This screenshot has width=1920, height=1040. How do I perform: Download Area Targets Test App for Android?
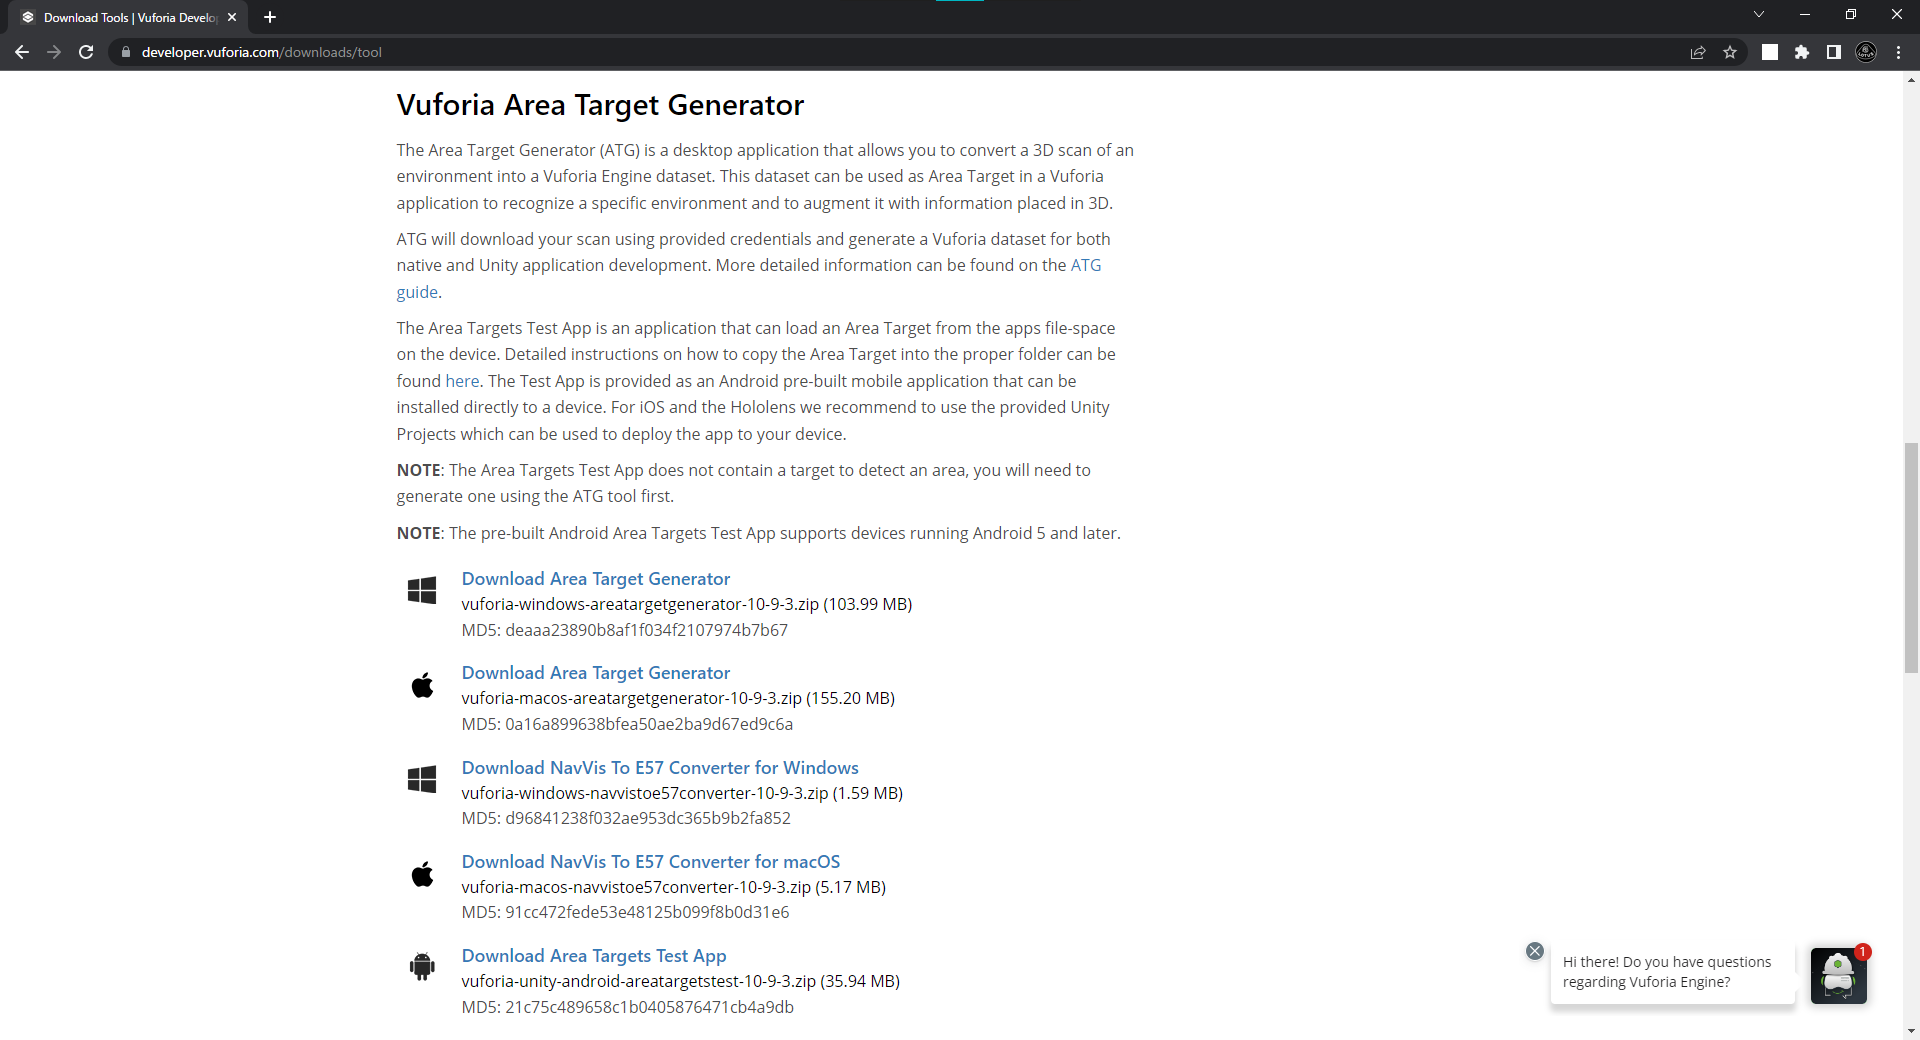pyautogui.click(x=593, y=956)
